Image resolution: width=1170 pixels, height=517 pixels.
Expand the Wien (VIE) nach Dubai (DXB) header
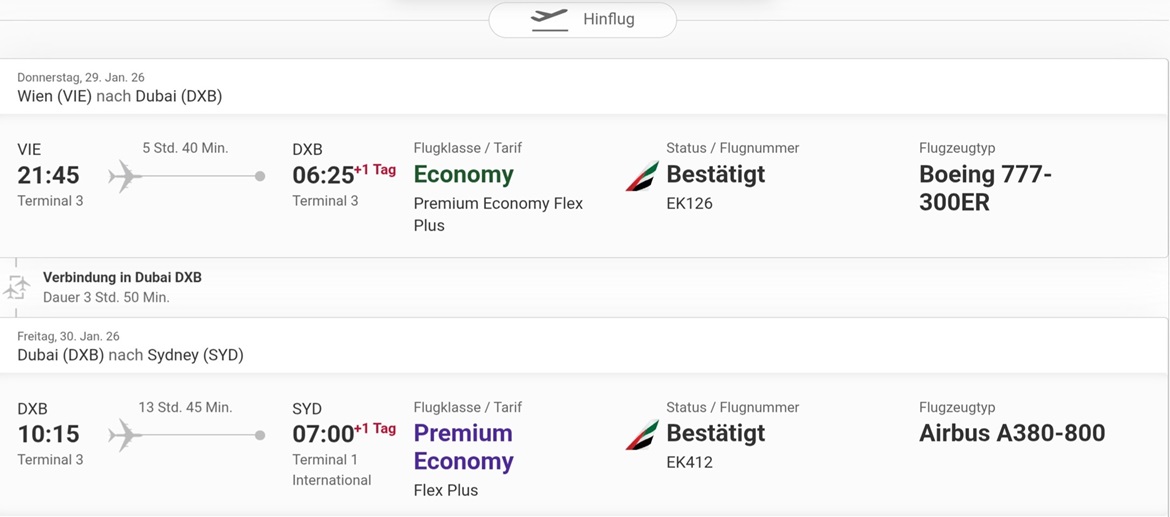(x=119, y=96)
